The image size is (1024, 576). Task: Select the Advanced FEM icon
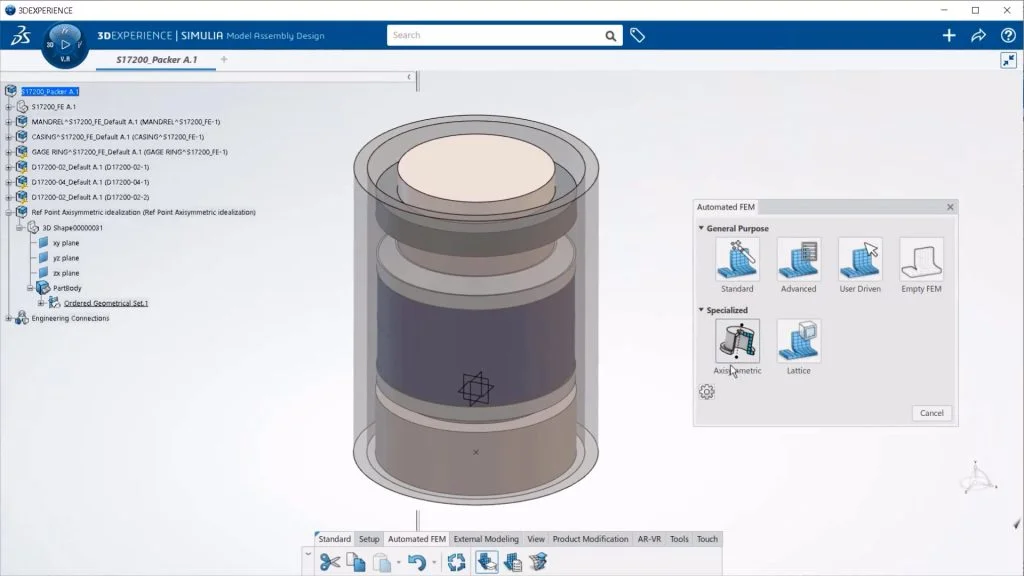coord(798,260)
